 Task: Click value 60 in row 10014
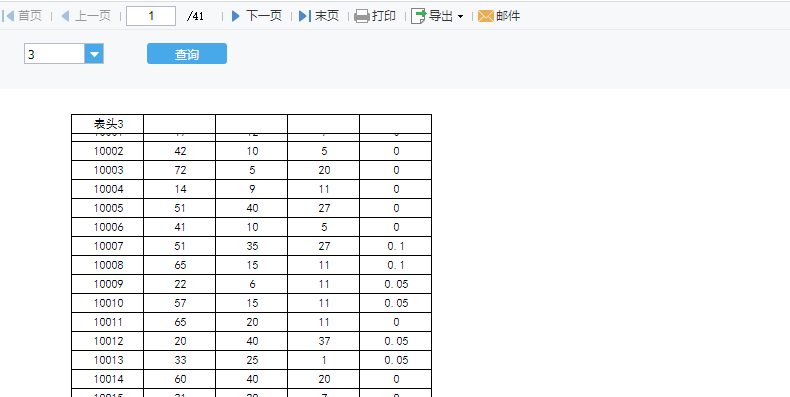coord(180,379)
